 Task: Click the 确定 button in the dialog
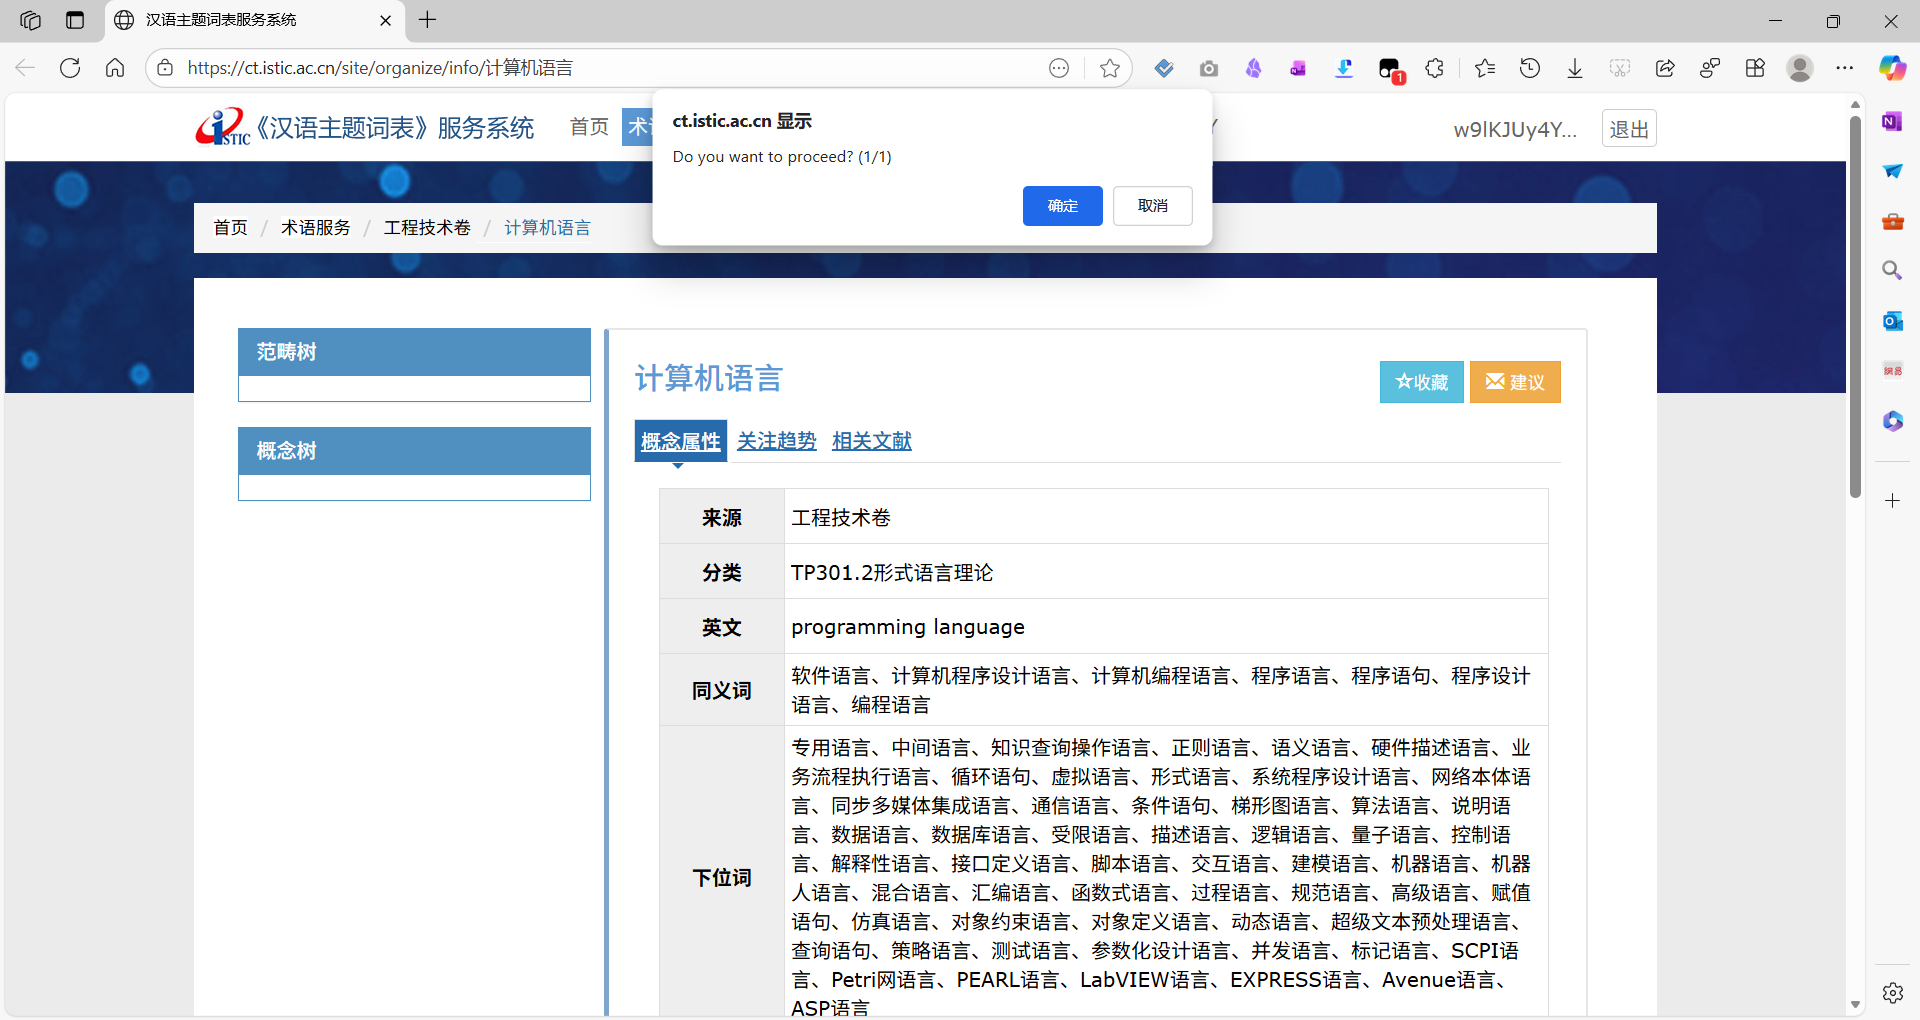(x=1062, y=206)
